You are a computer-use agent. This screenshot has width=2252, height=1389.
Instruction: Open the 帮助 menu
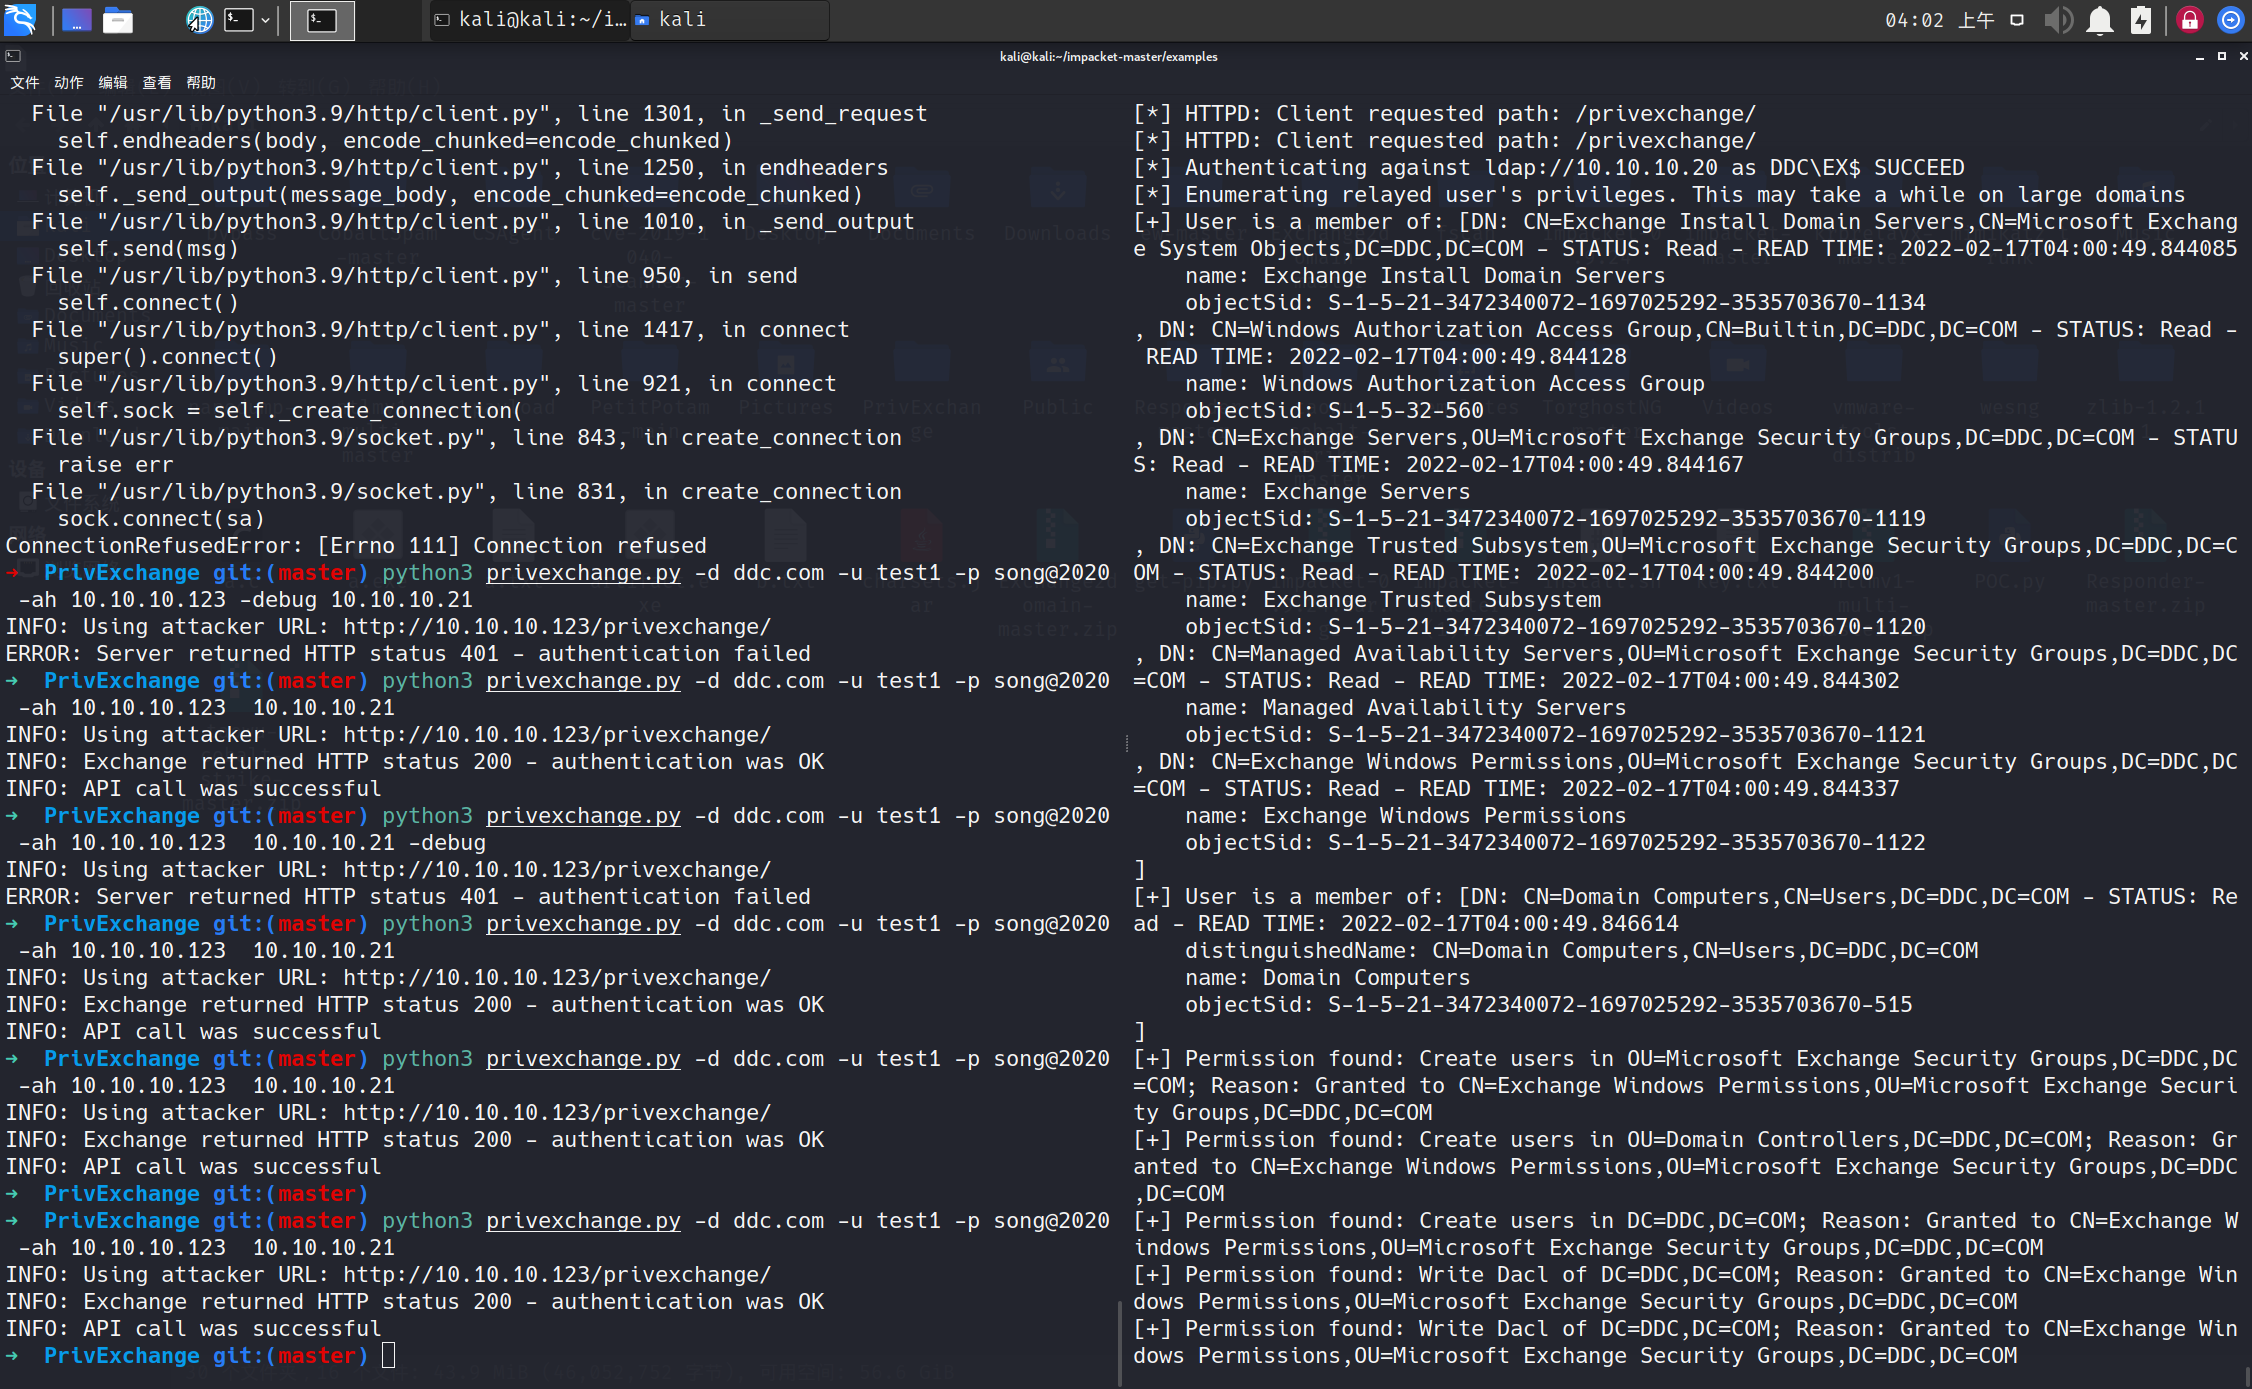pyautogui.click(x=200, y=82)
